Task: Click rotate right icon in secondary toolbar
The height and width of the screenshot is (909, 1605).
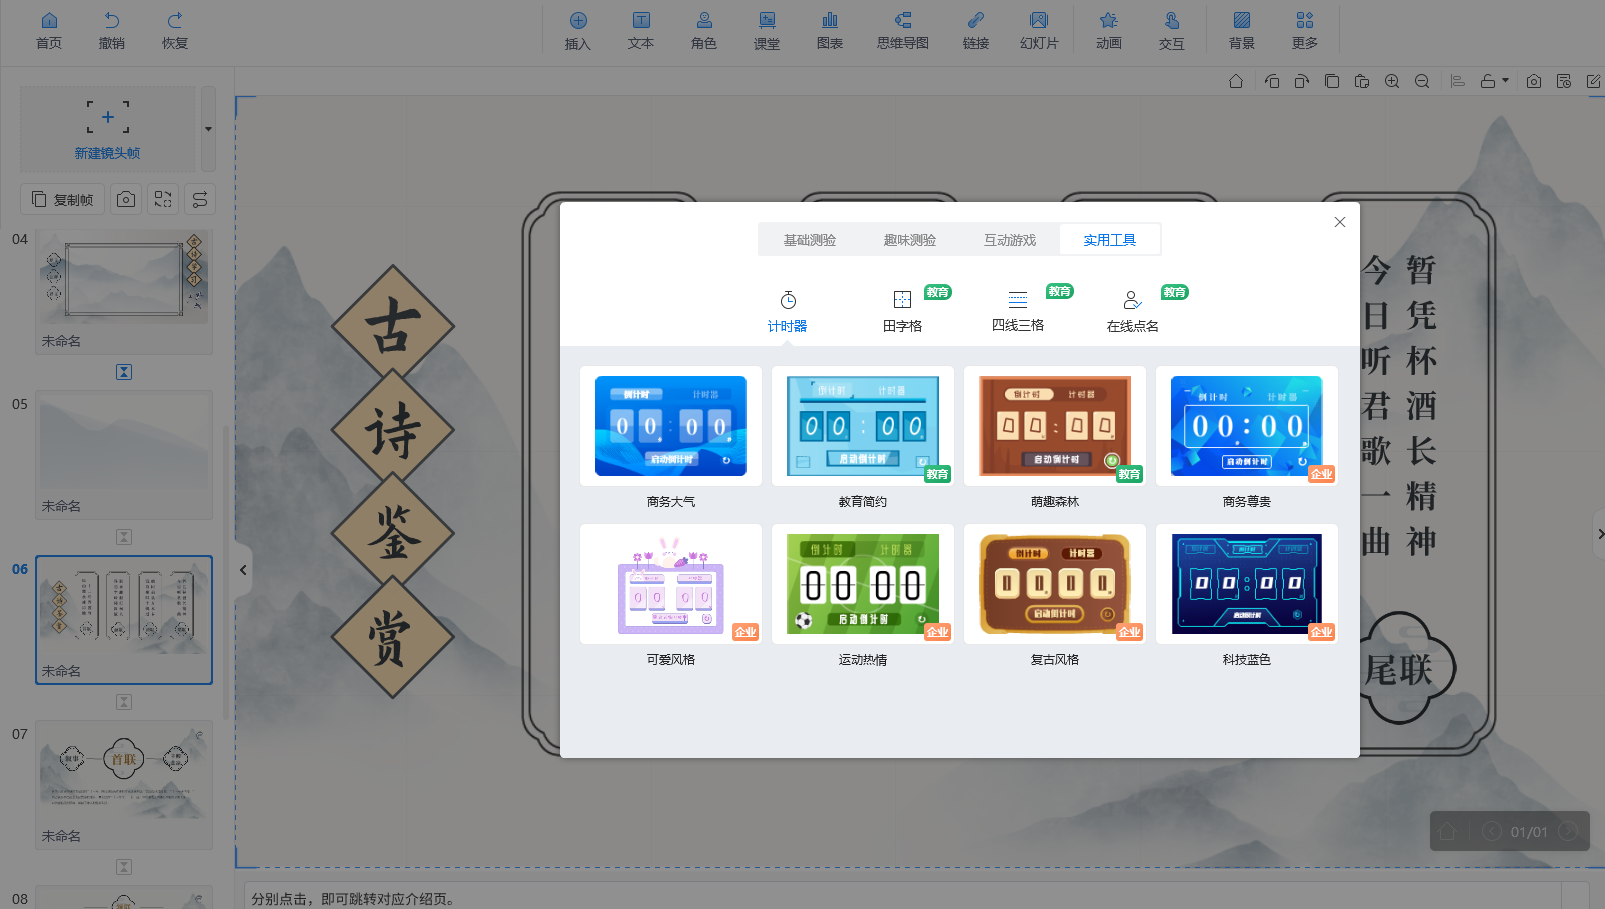Action: pos(1302,81)
